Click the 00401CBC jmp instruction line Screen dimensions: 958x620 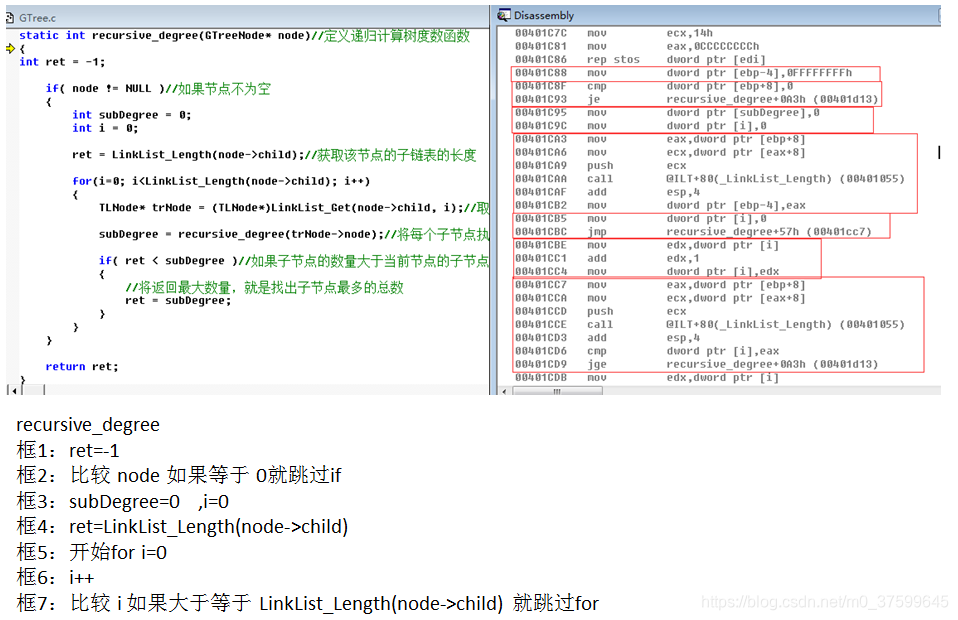(x=693, y=232)
